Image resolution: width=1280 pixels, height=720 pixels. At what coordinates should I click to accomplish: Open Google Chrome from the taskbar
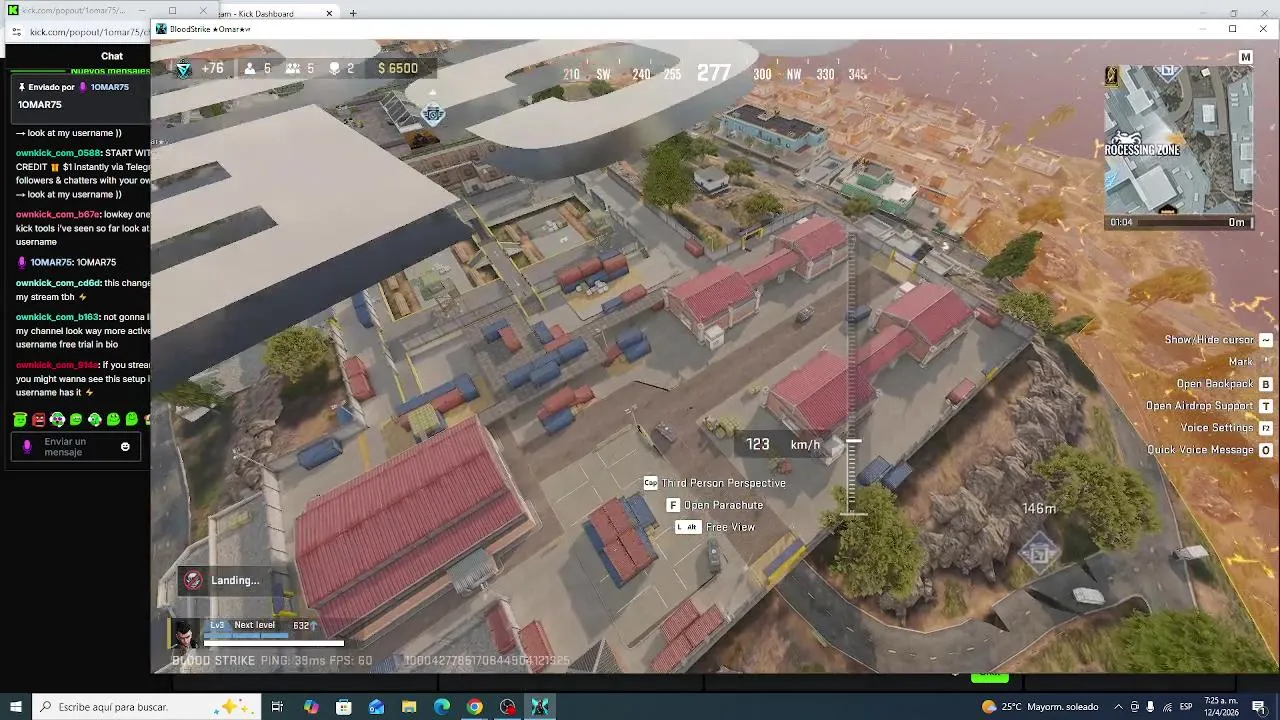475,707
